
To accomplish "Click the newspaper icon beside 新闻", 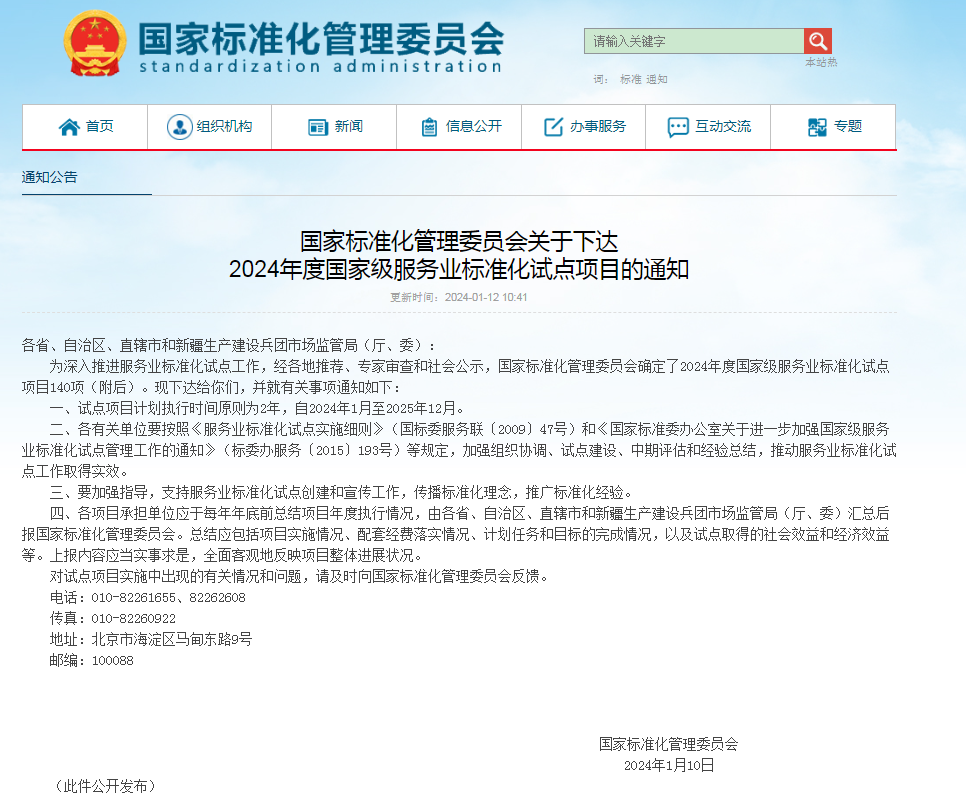I will click(318, 127).
